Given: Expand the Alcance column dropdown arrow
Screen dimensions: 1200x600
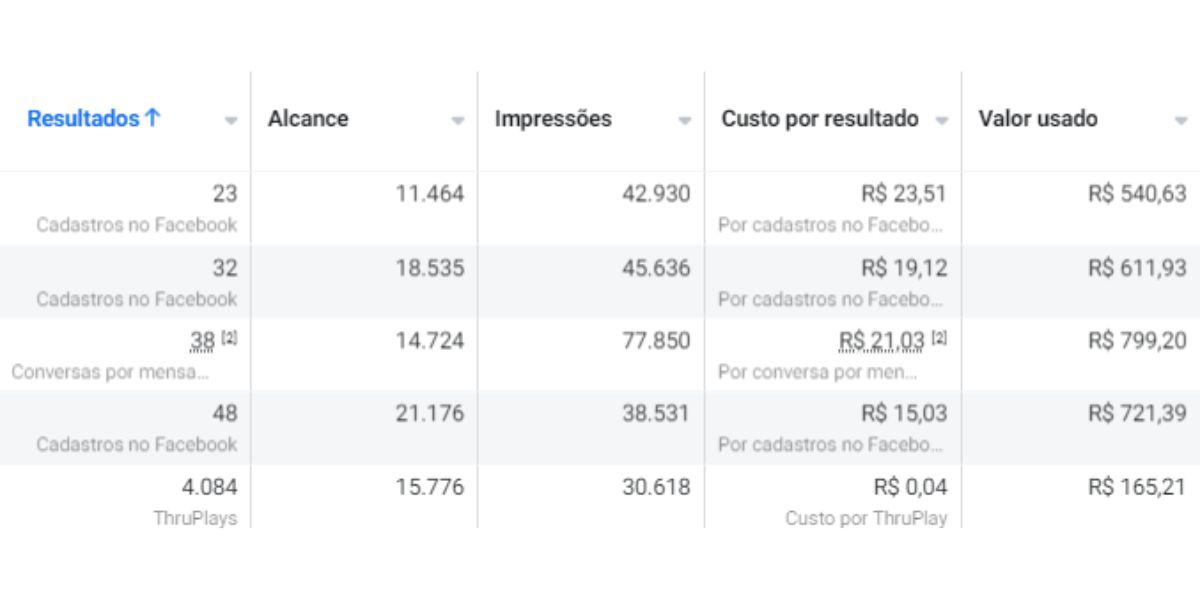Looking at the screenshot, I should 458,121.
